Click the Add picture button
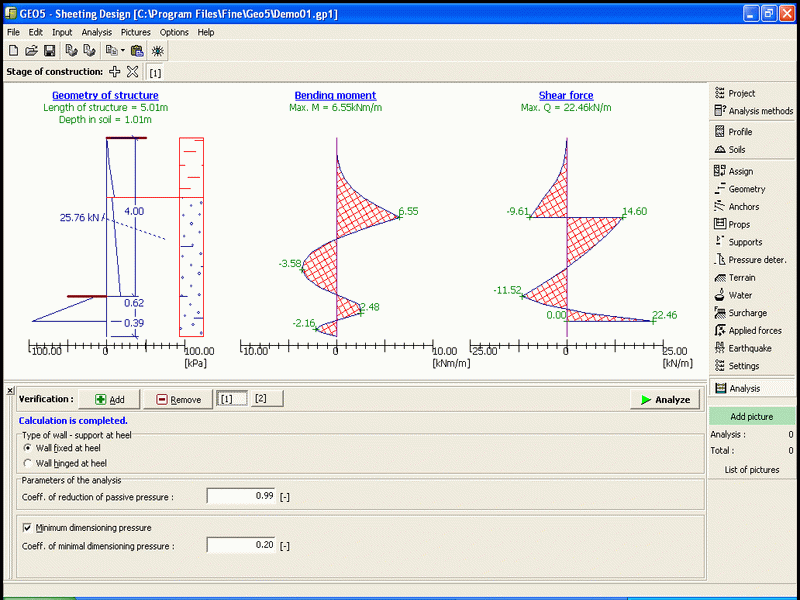The image size is (800, 600). click(753, 416)
